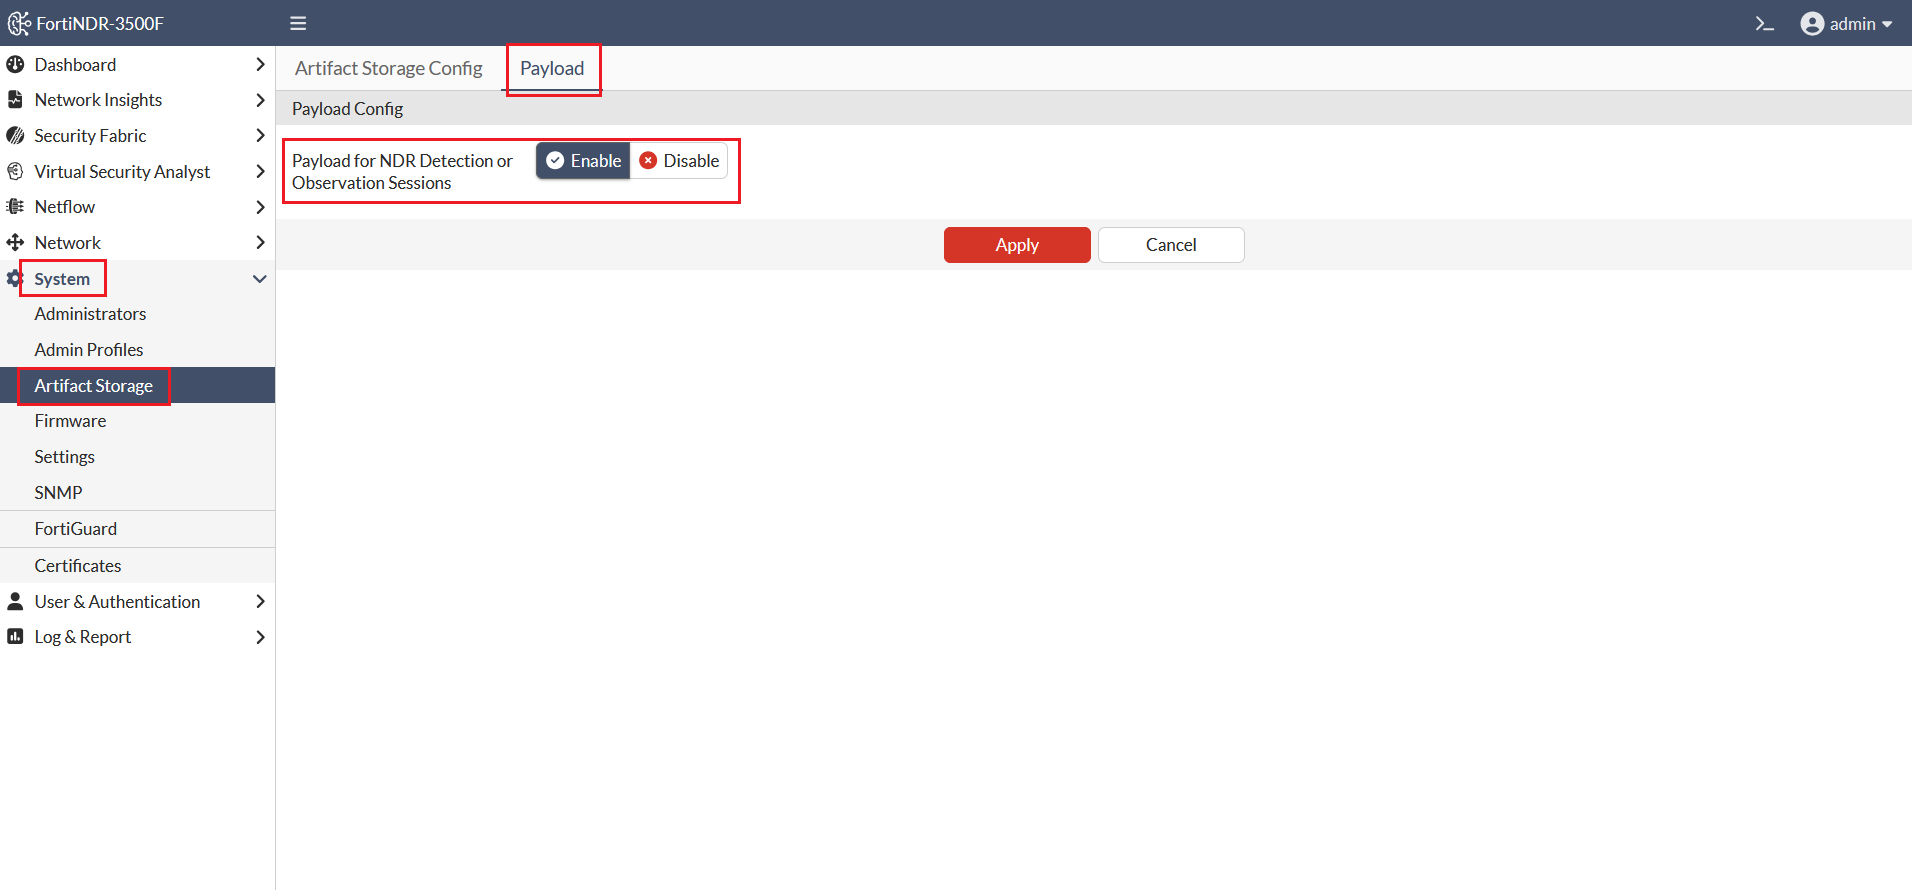1912x890 pixels.
Task: Select the Payload tab
Action: 552,68
